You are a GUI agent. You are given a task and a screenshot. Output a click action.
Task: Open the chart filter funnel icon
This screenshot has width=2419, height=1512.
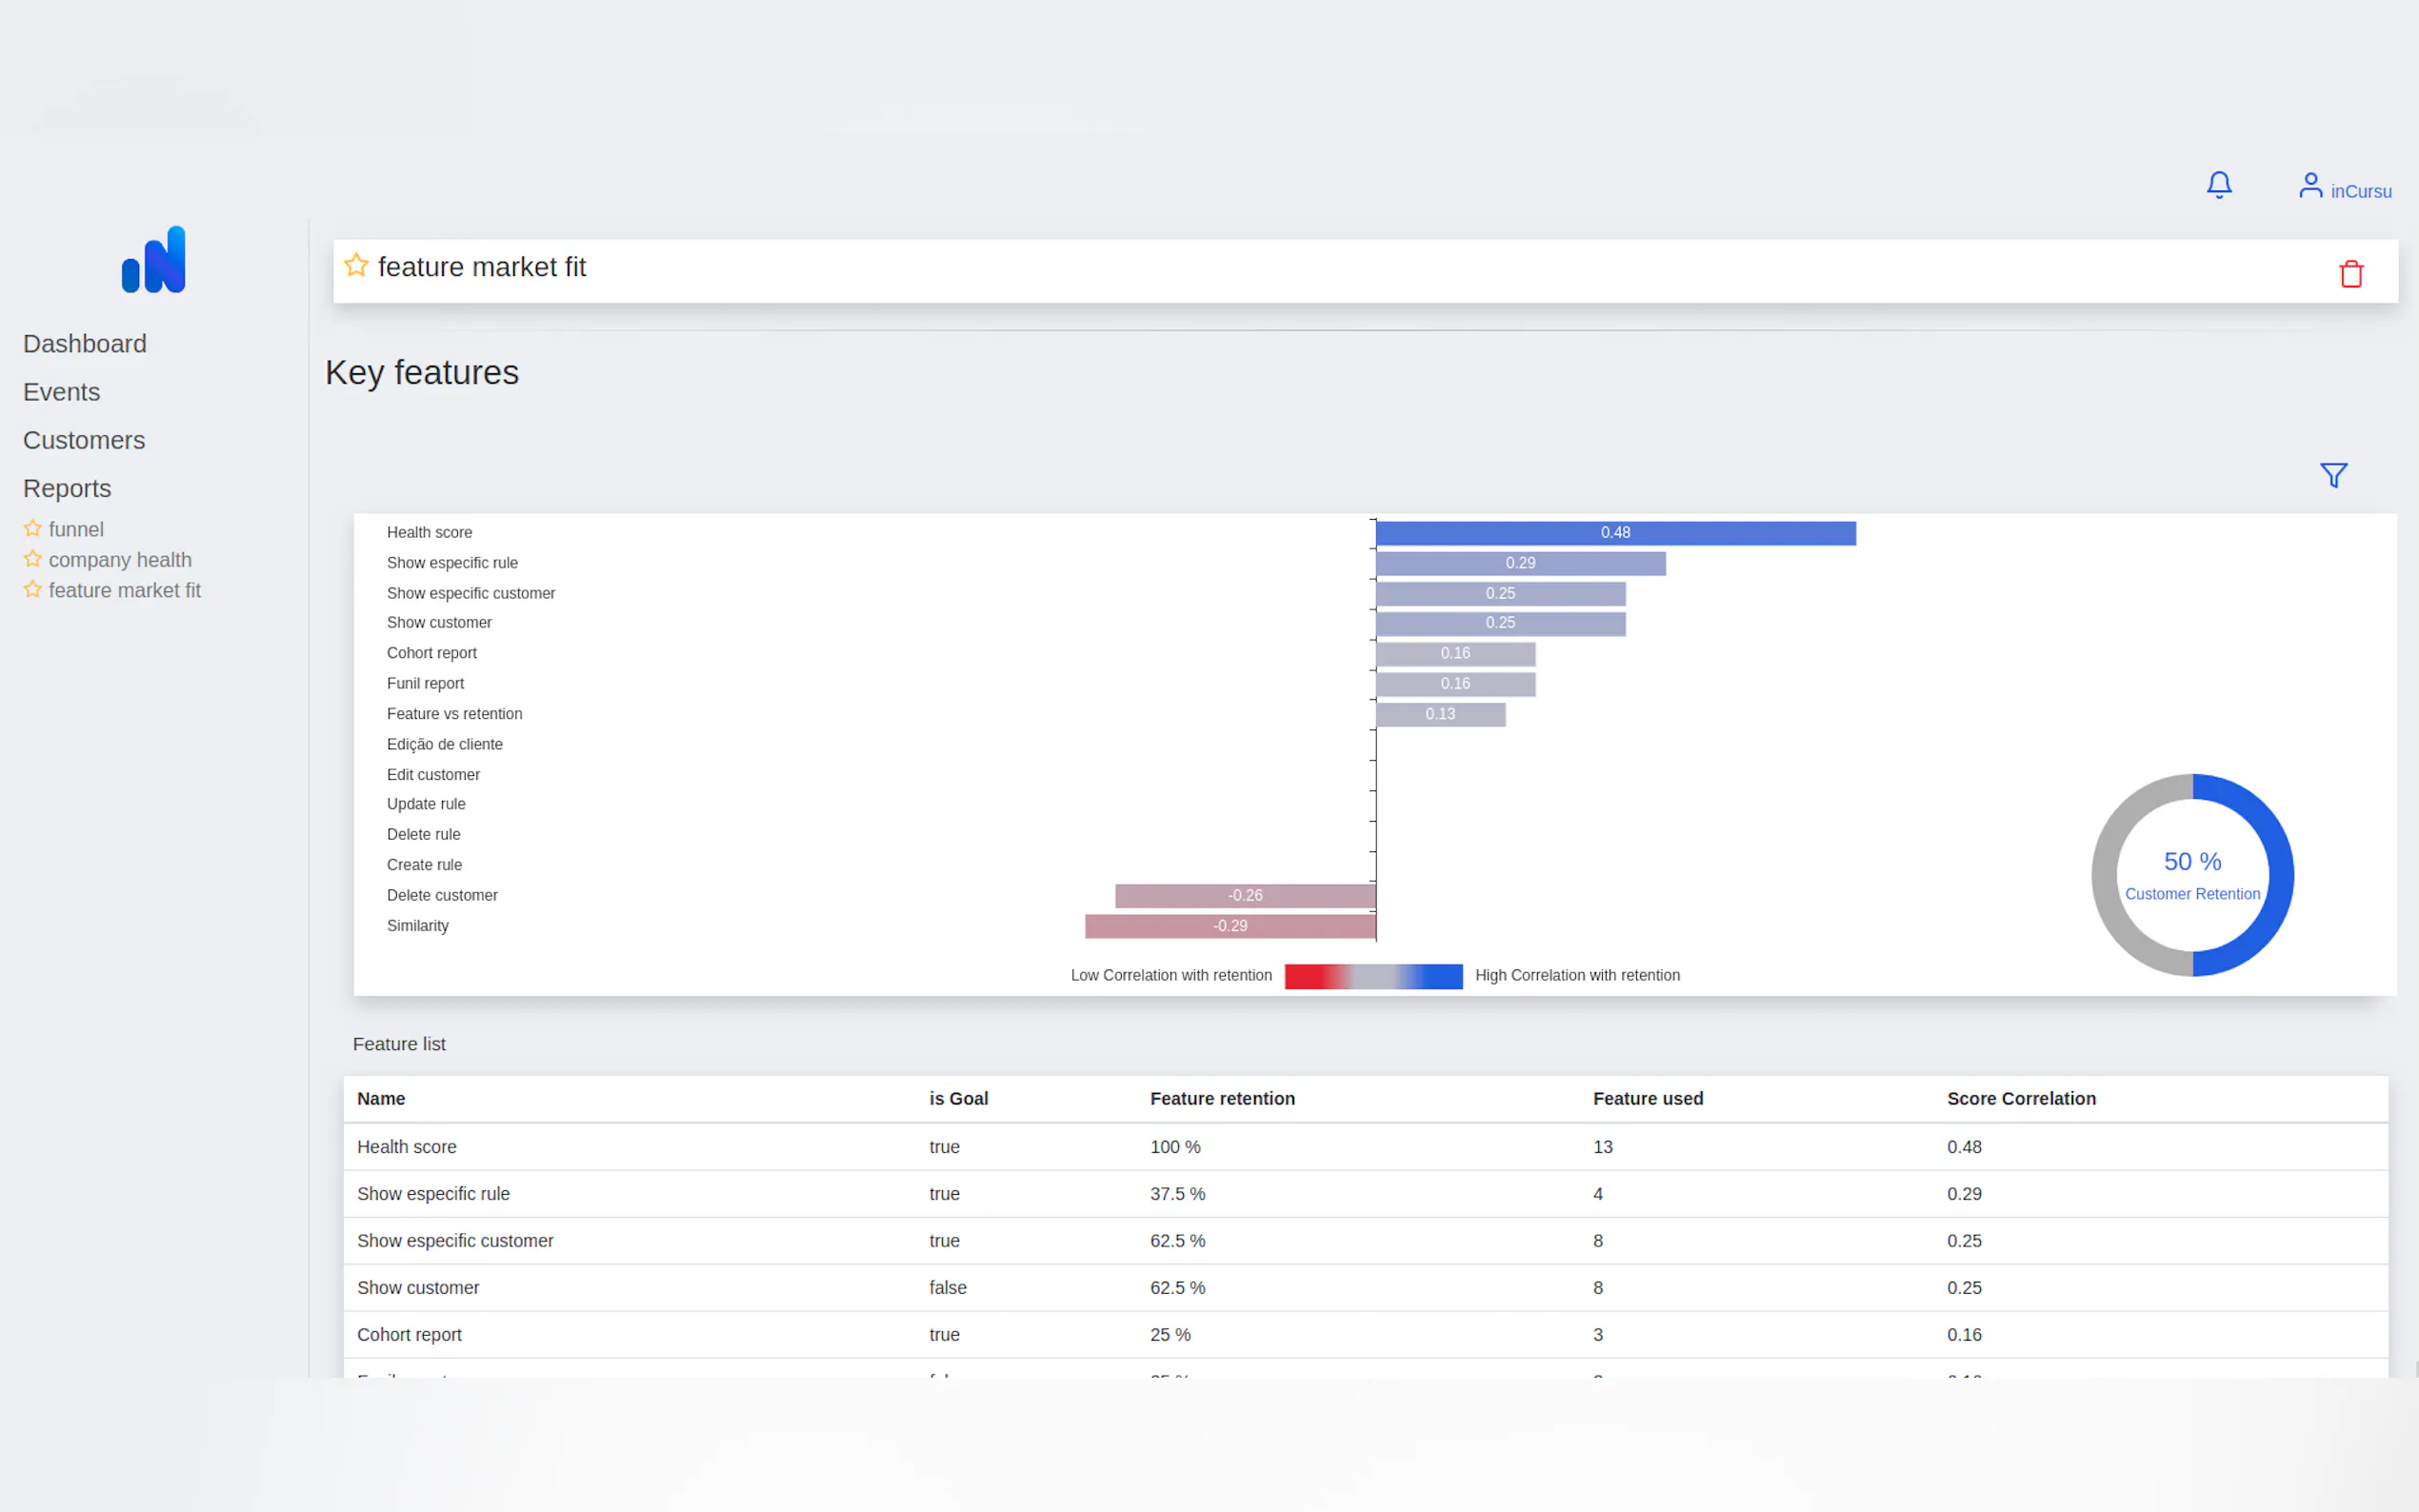tap(2333, 475)
